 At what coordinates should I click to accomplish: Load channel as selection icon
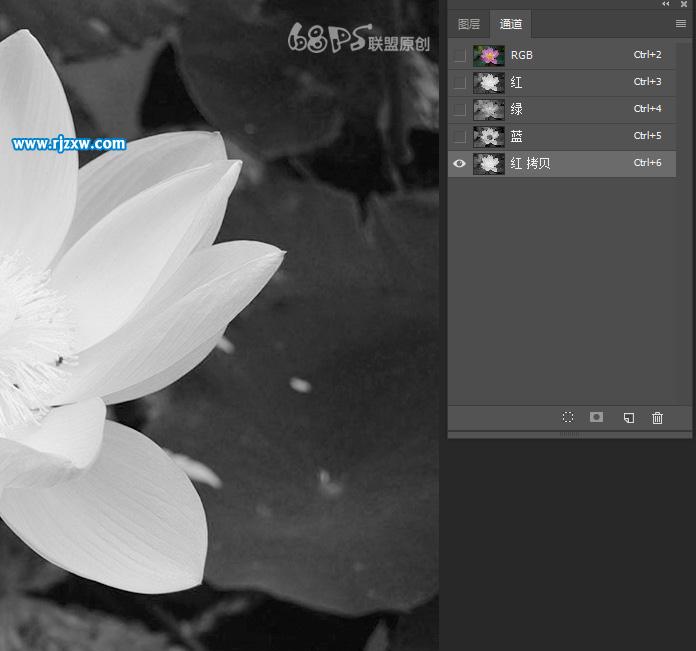pos(568,418)
